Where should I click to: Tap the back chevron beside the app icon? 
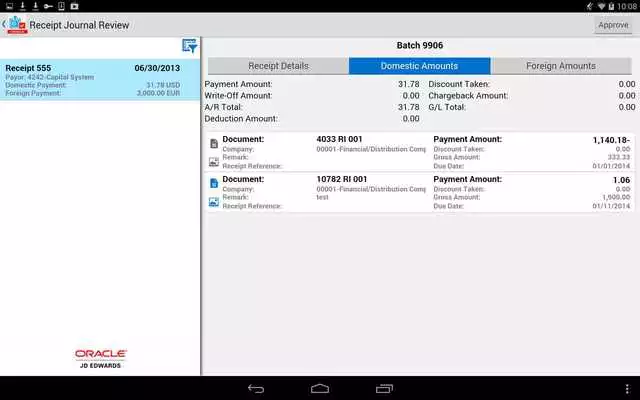point(4,25)
